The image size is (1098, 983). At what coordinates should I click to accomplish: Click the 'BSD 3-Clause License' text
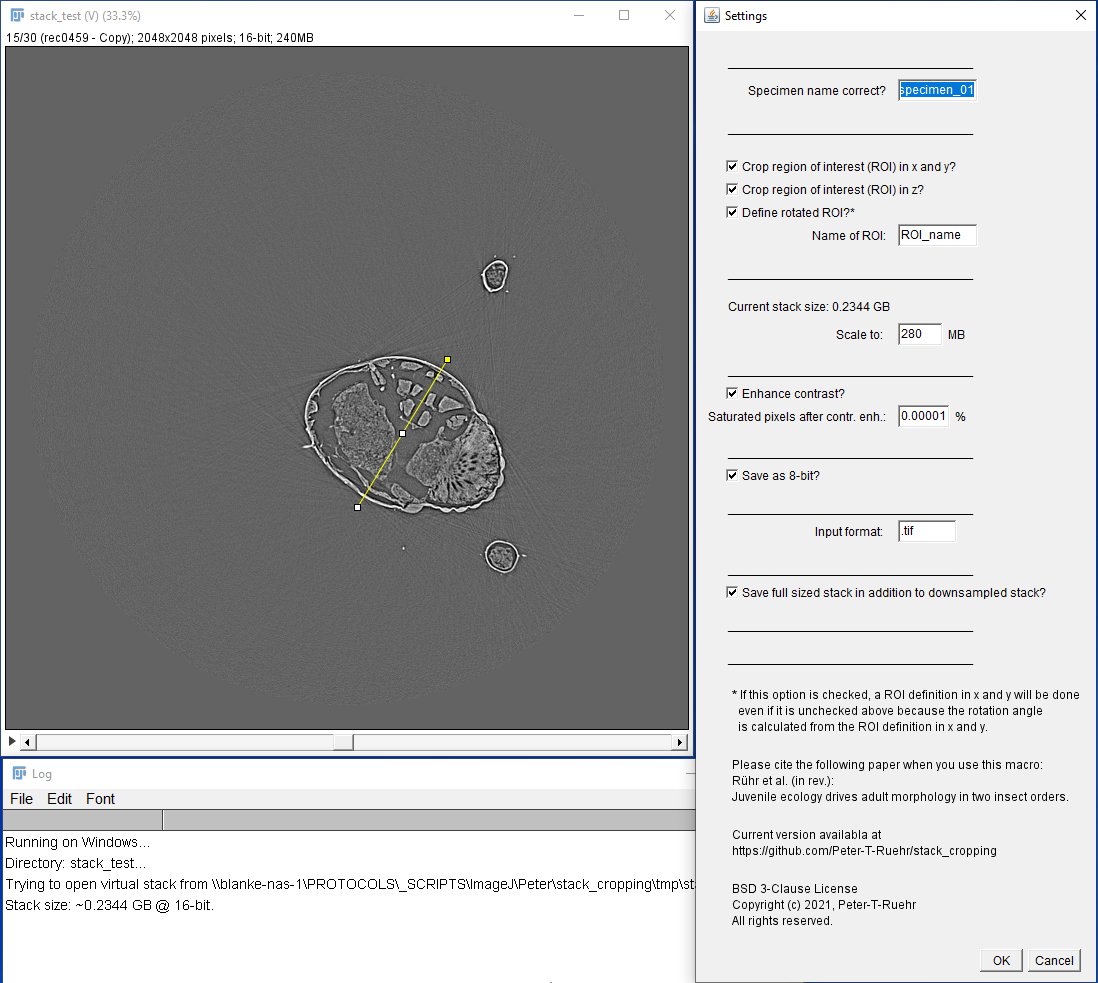pyautogui.click(x=795, y=888)
